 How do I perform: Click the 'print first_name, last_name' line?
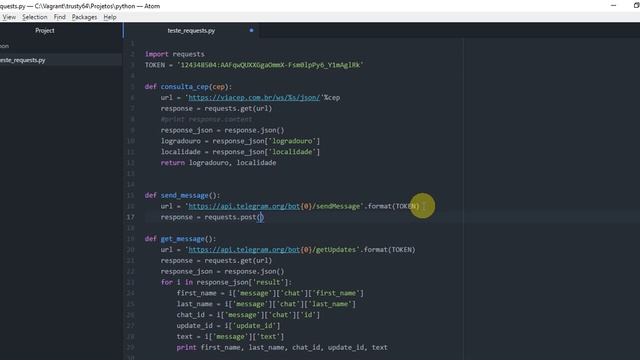tap(282, 347)
